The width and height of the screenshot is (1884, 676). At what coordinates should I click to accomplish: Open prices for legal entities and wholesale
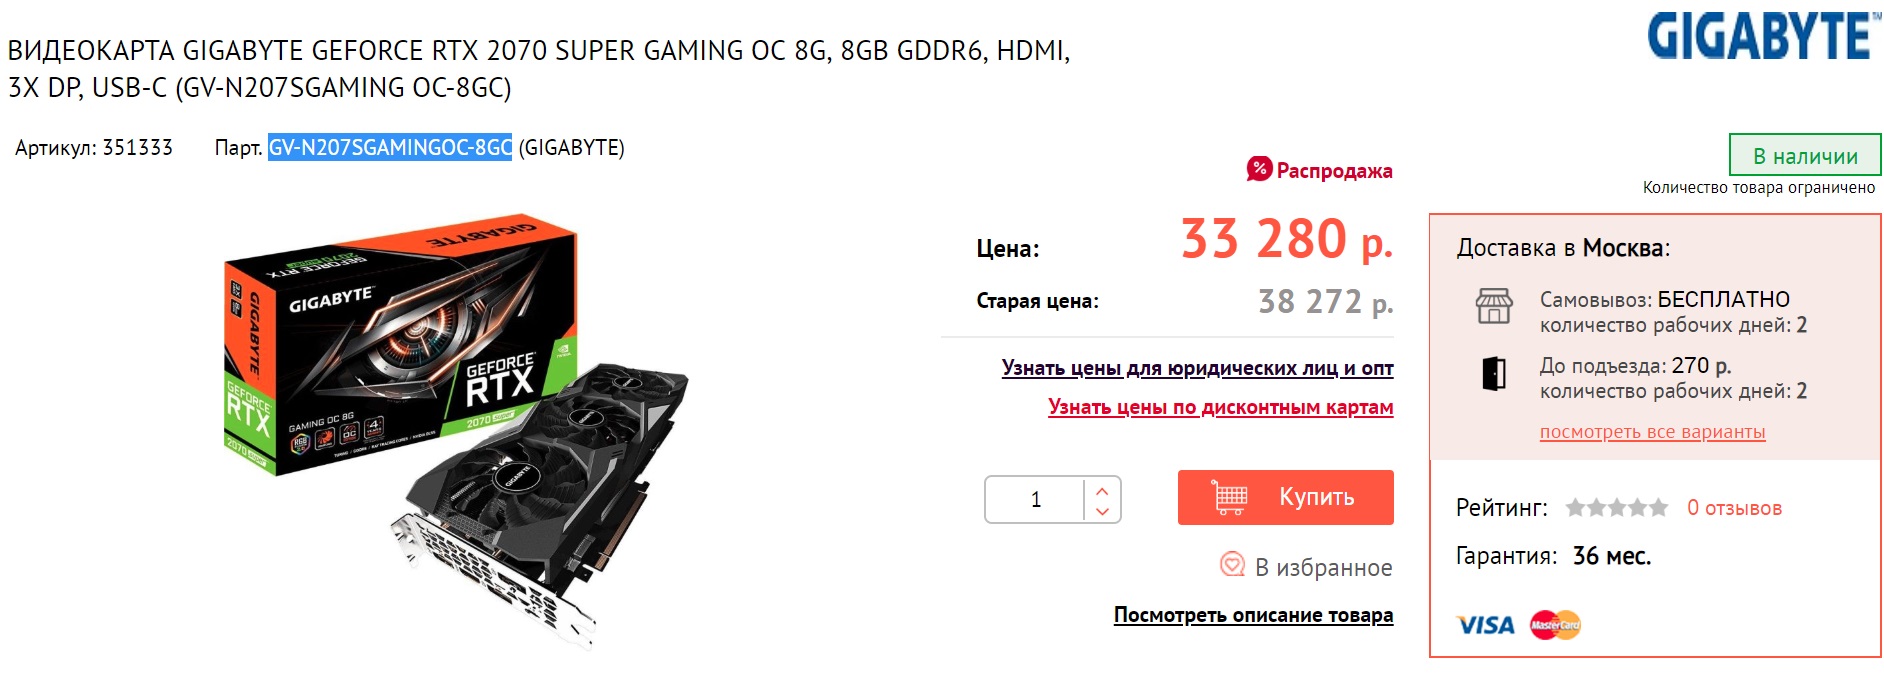click(x=1197, y=368)
